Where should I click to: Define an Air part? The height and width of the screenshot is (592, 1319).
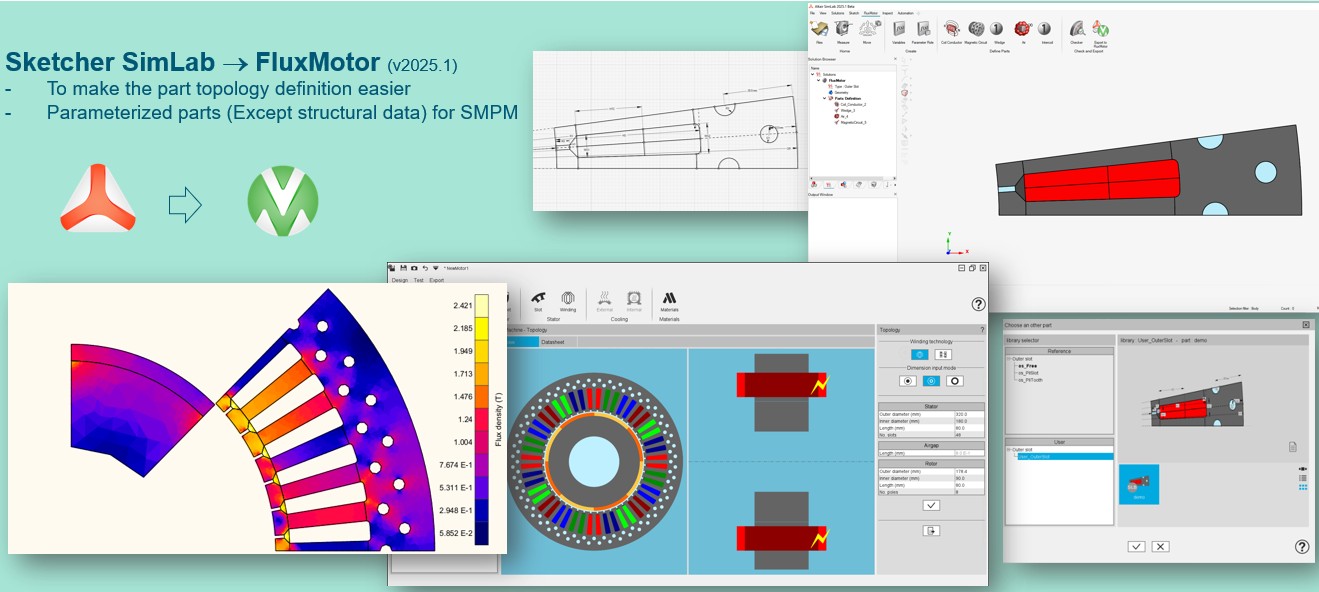(x=1023, y=28)
